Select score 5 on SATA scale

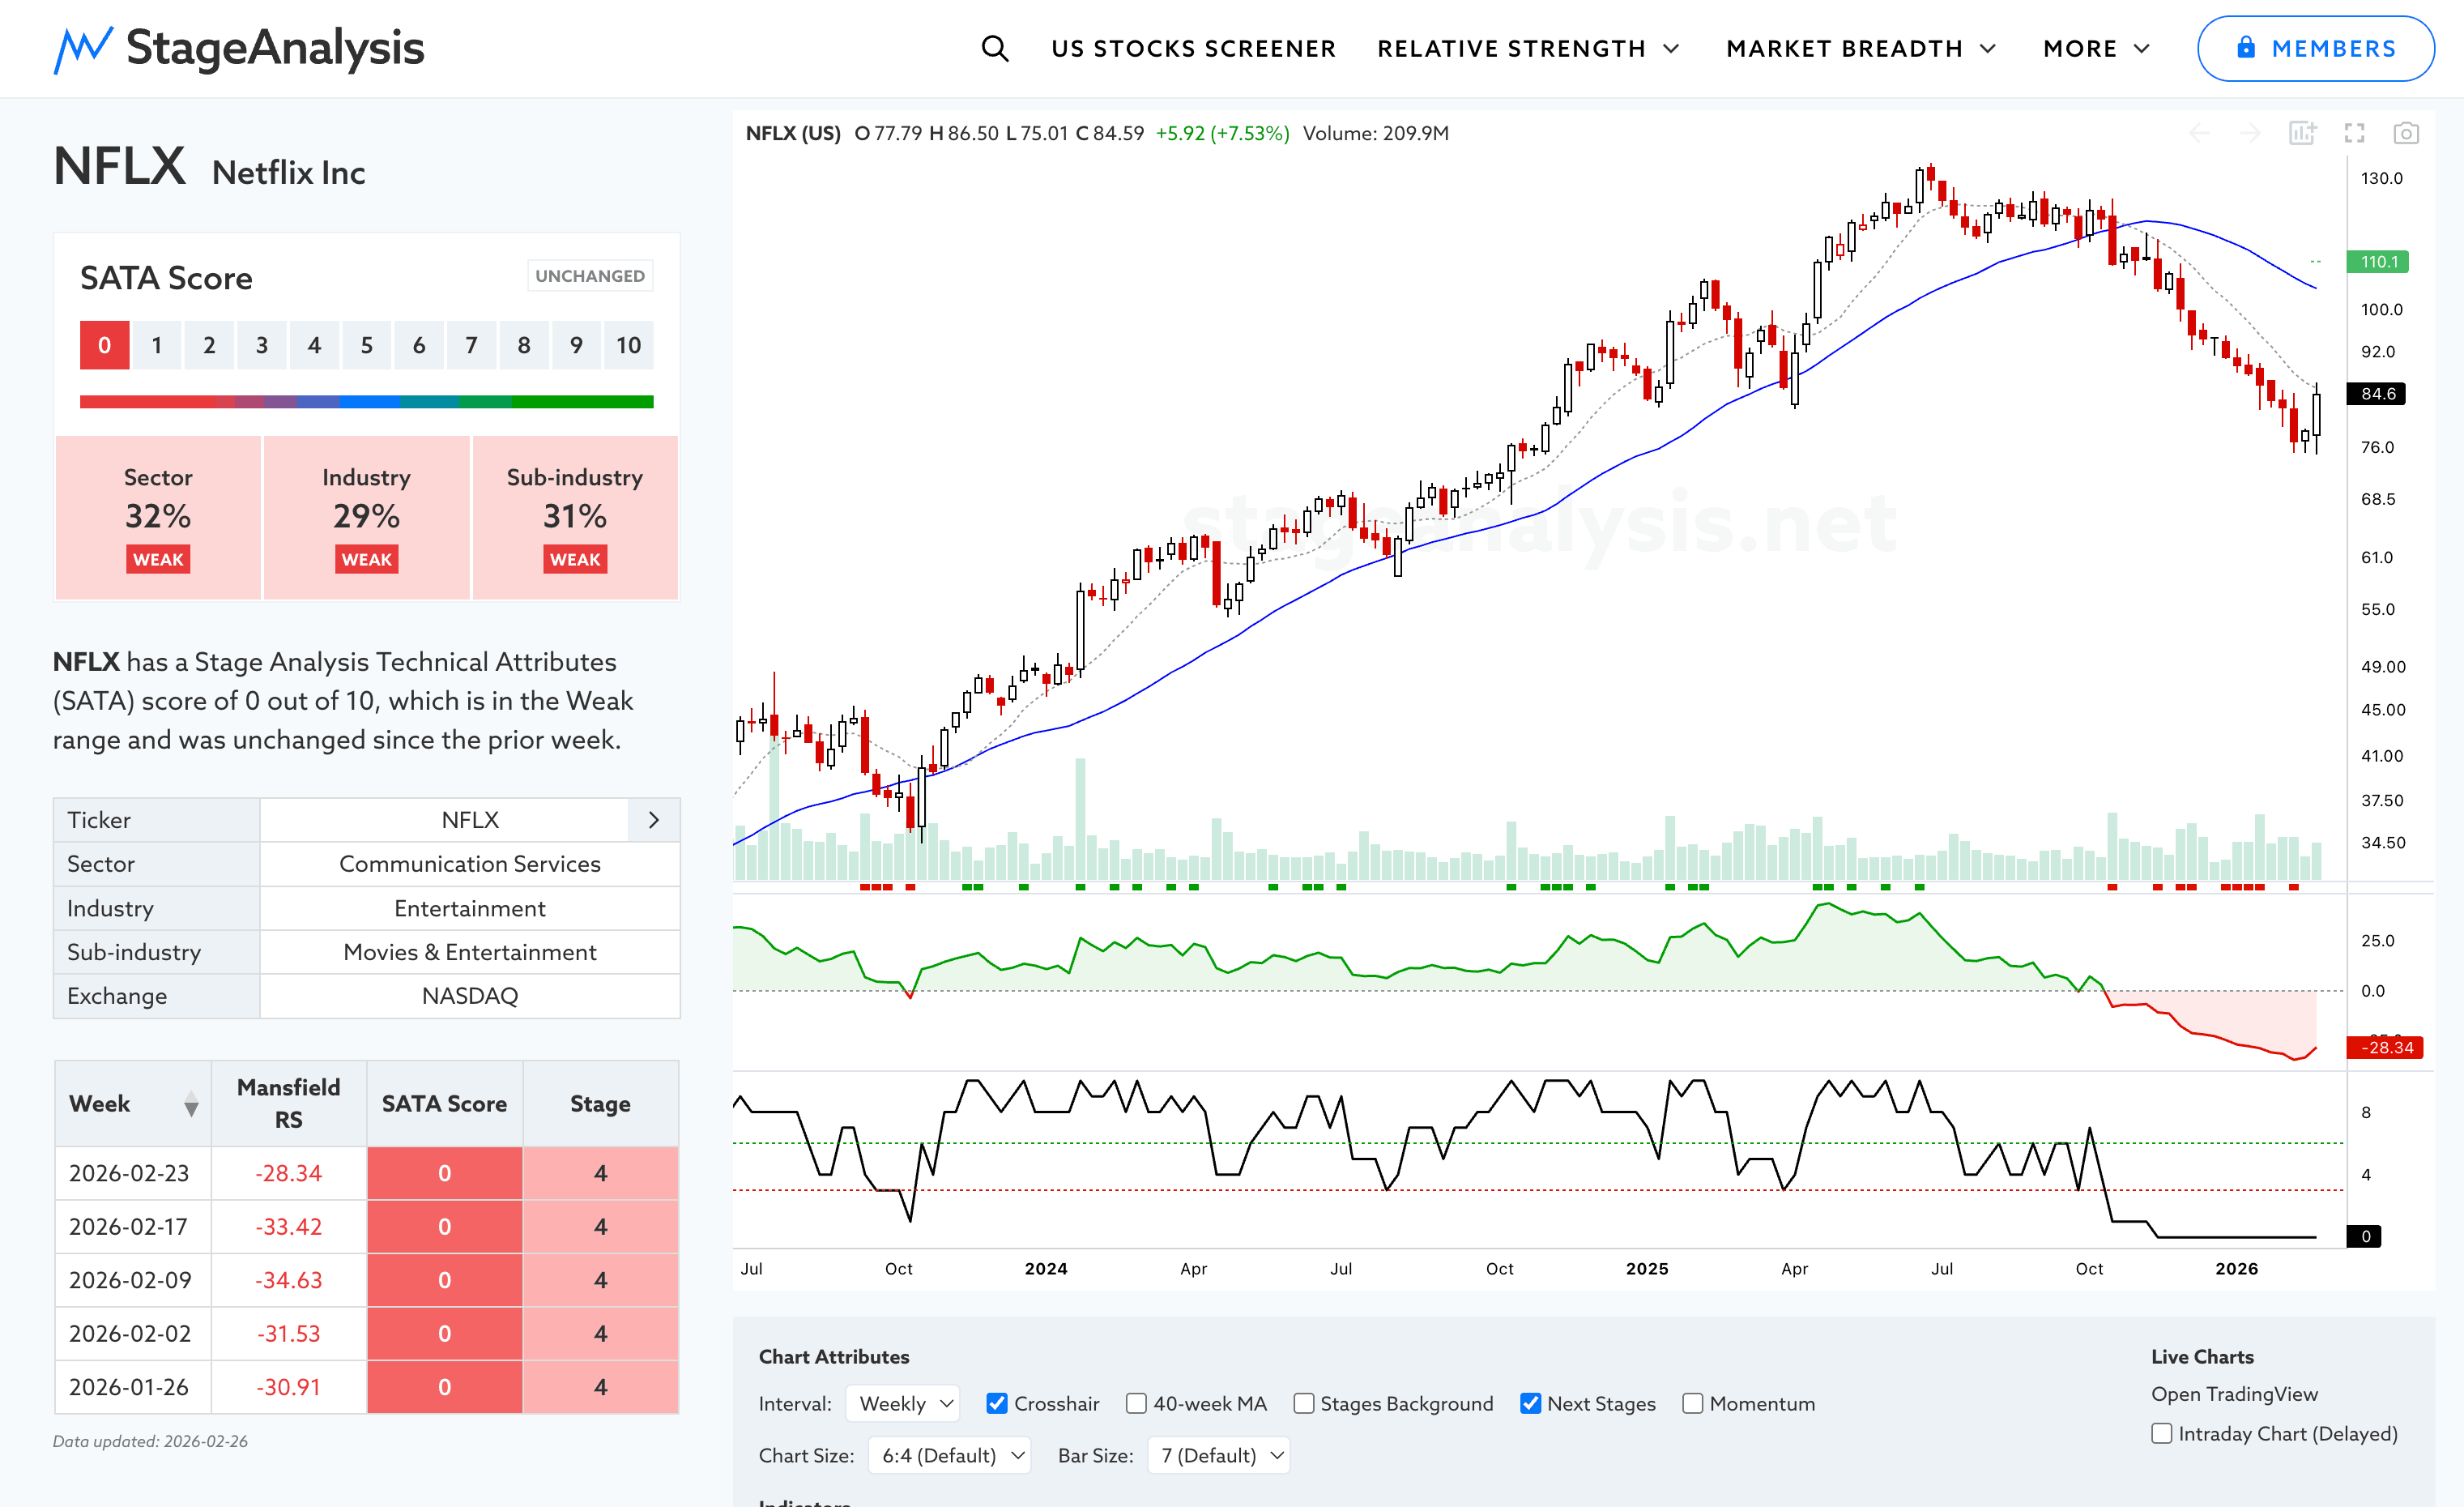(367, 345)
